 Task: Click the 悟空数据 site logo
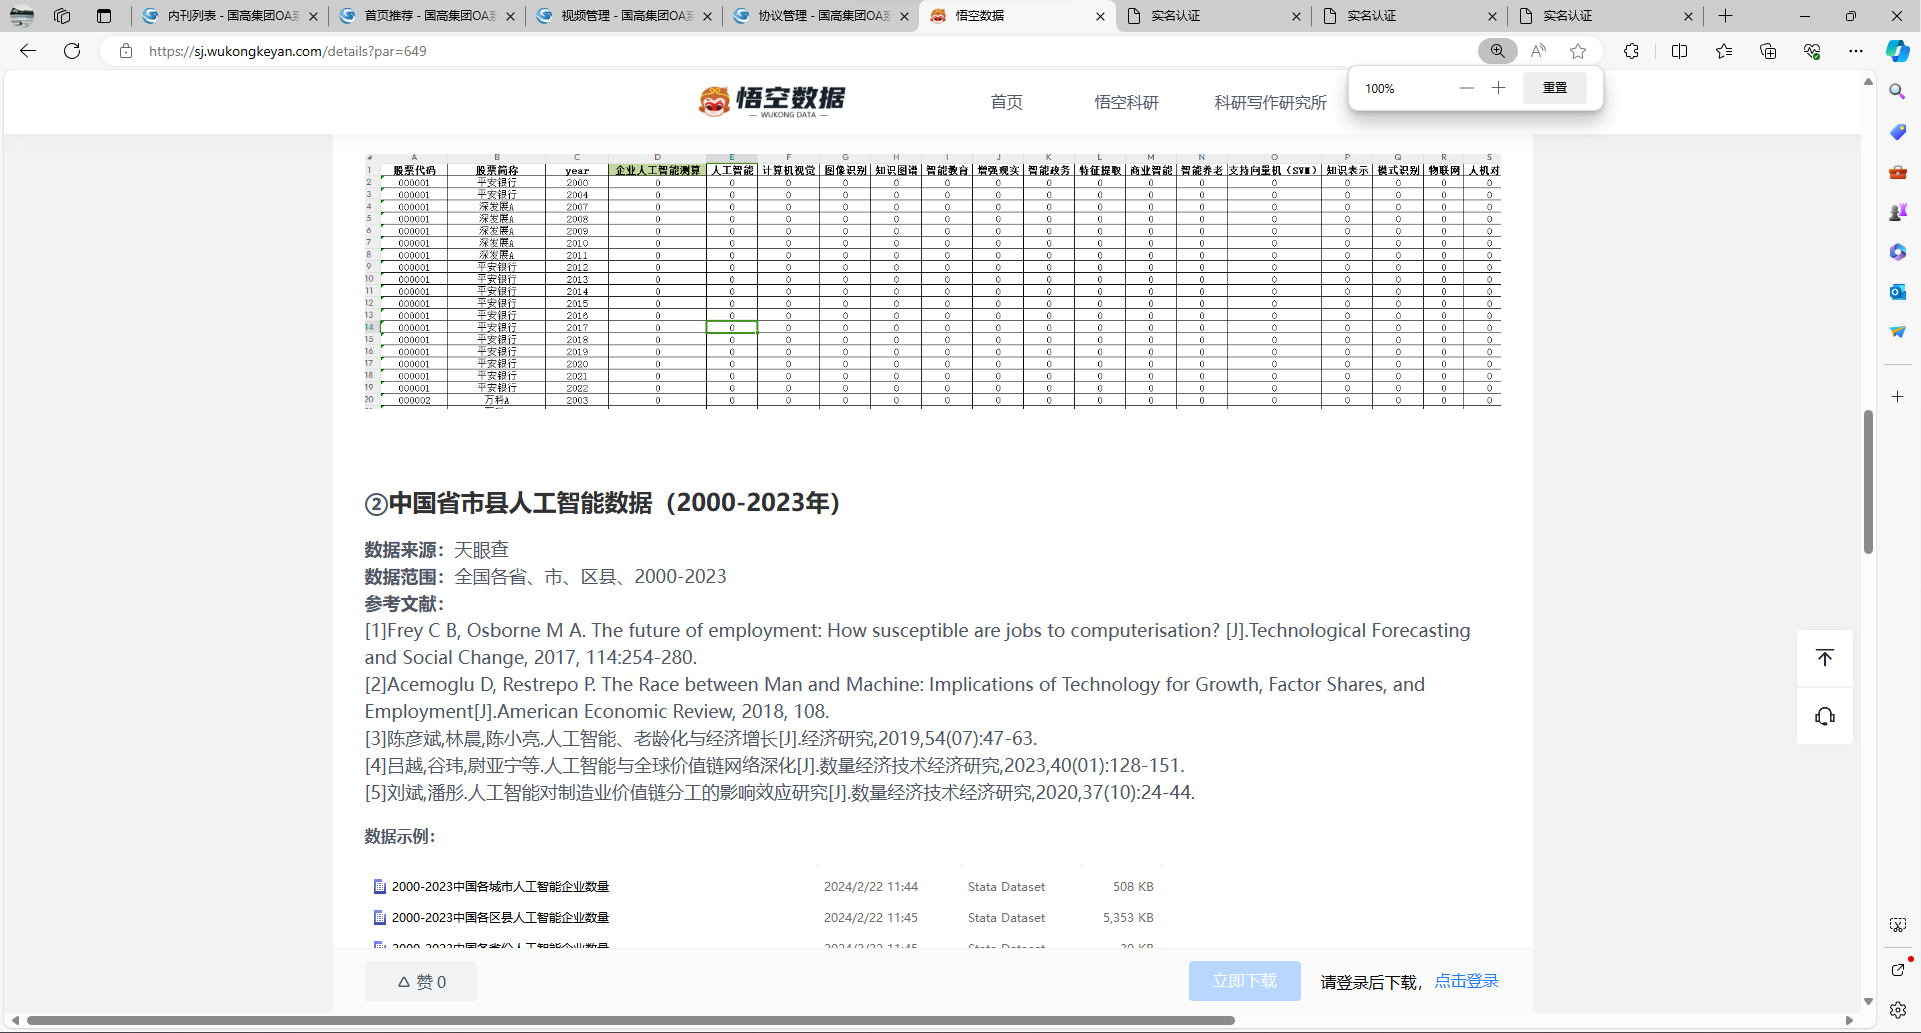click(772, 101)
